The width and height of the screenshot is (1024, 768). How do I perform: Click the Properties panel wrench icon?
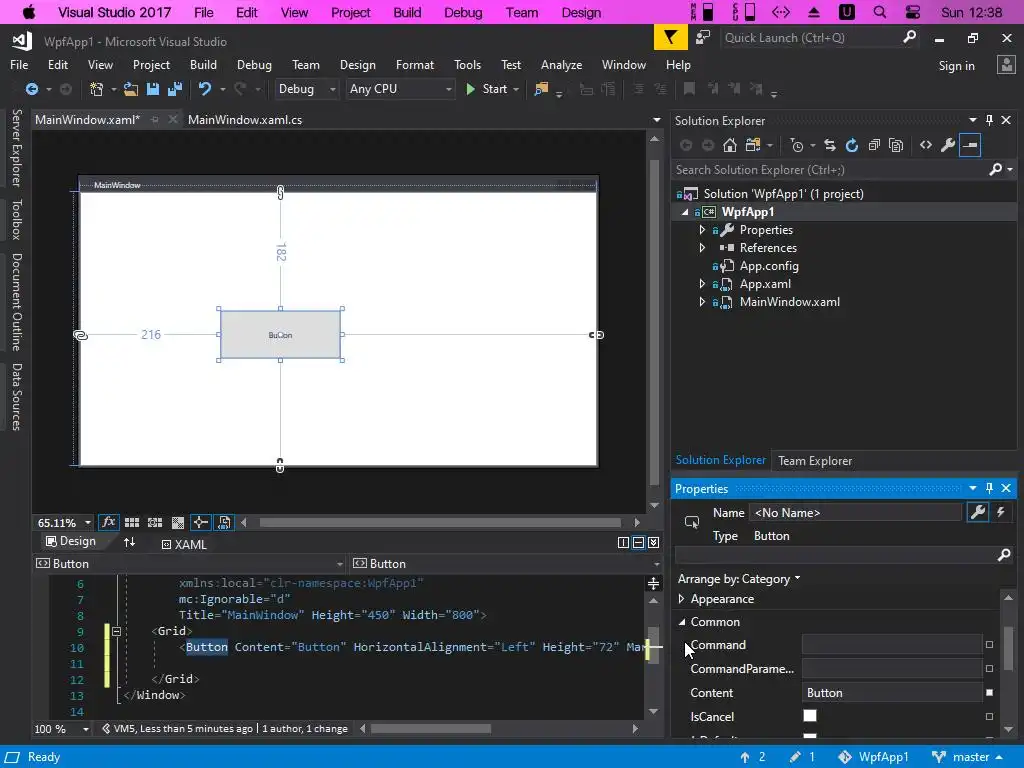(978, 512)
